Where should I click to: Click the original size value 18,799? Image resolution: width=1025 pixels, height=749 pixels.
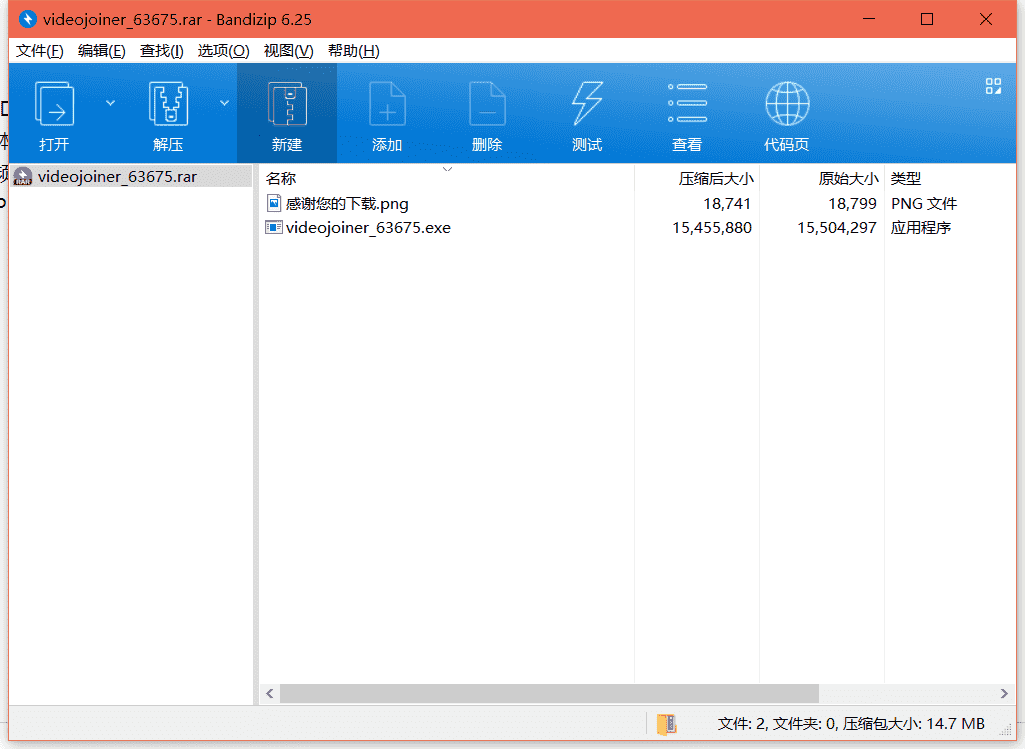click(x=852, y=204)
